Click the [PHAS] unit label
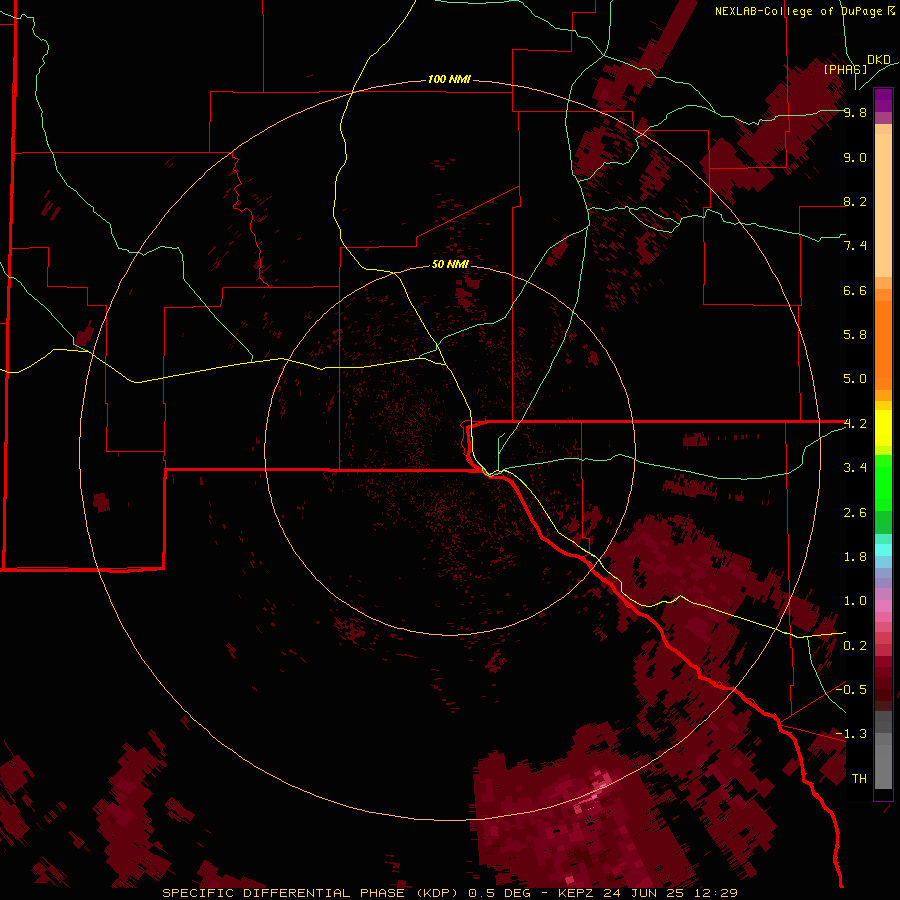Screen dimensions: 900x900 (x=845, y=69)
